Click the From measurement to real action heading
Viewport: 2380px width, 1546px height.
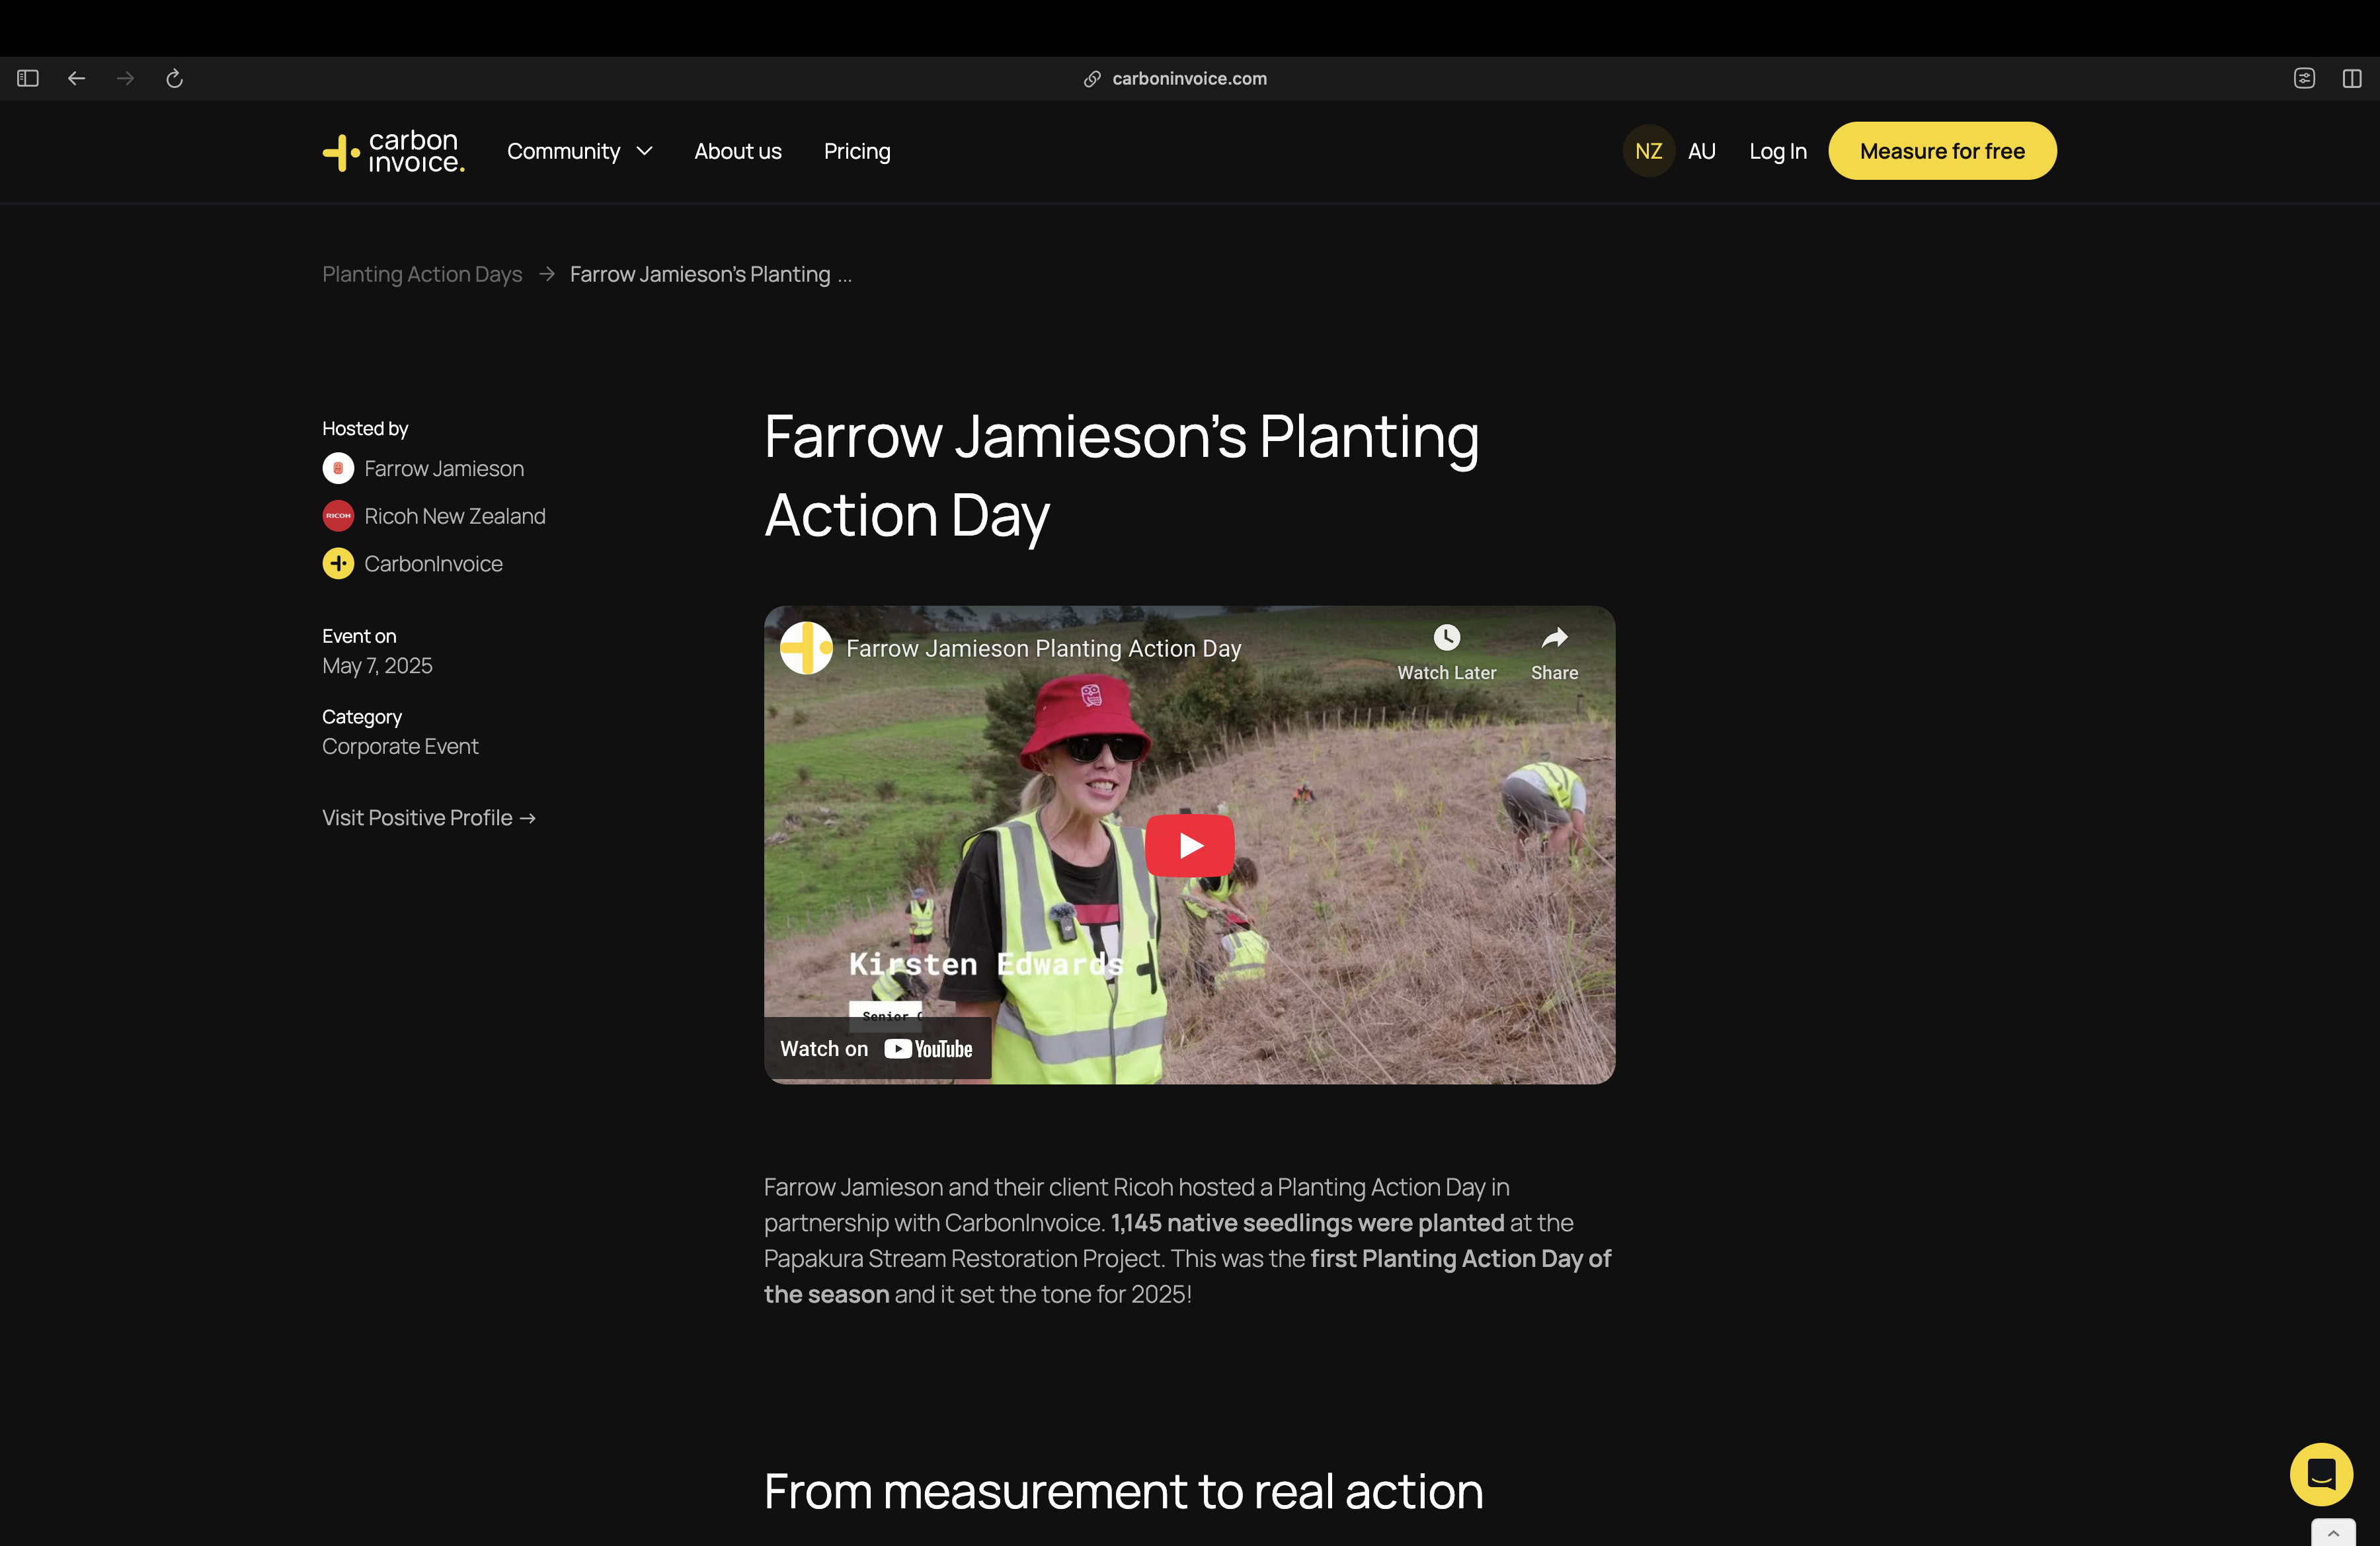click(x=1123, y=1492)
